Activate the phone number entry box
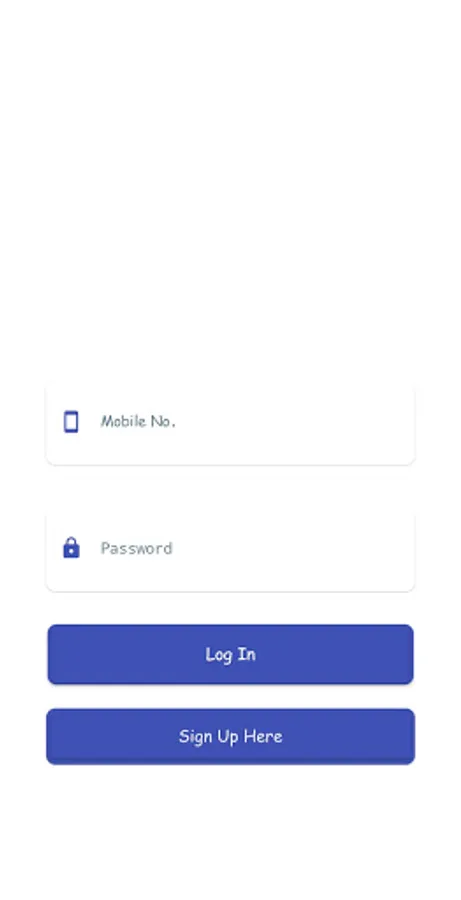Image resolution: width=461 pixels, height=900 pixels. coord(230,423)
